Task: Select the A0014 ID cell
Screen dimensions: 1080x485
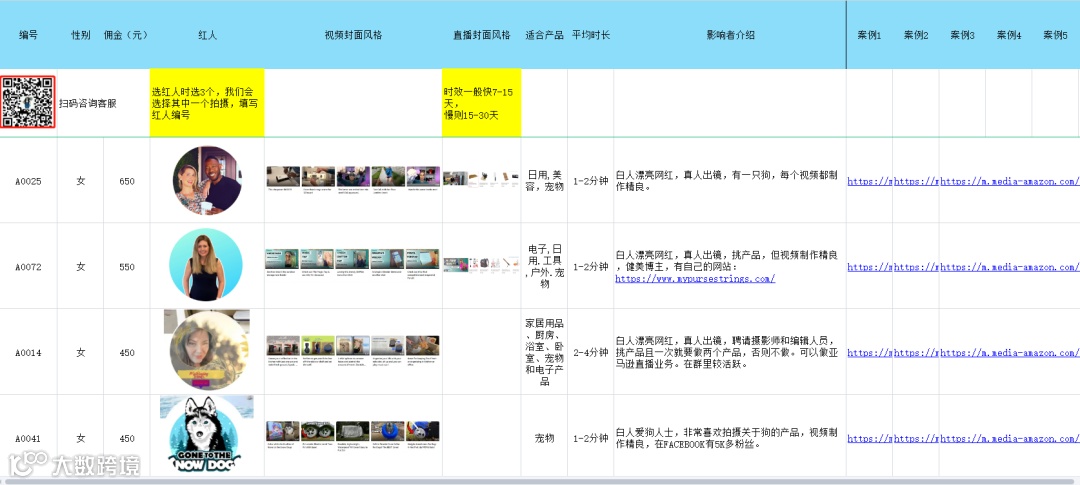Action: (28, 353)
